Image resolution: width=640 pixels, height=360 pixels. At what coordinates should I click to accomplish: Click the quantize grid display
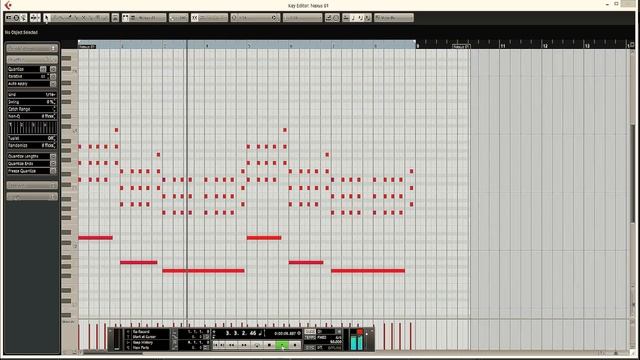pyautogui.click(x=32, y=127)
